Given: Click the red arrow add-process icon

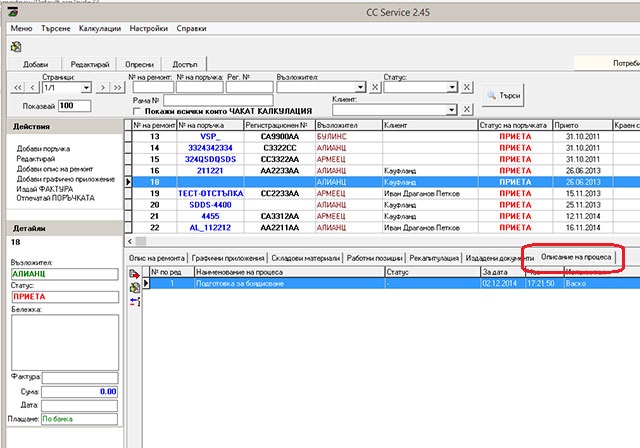Looking at the screenshot, I should click(x=134, y=274).
